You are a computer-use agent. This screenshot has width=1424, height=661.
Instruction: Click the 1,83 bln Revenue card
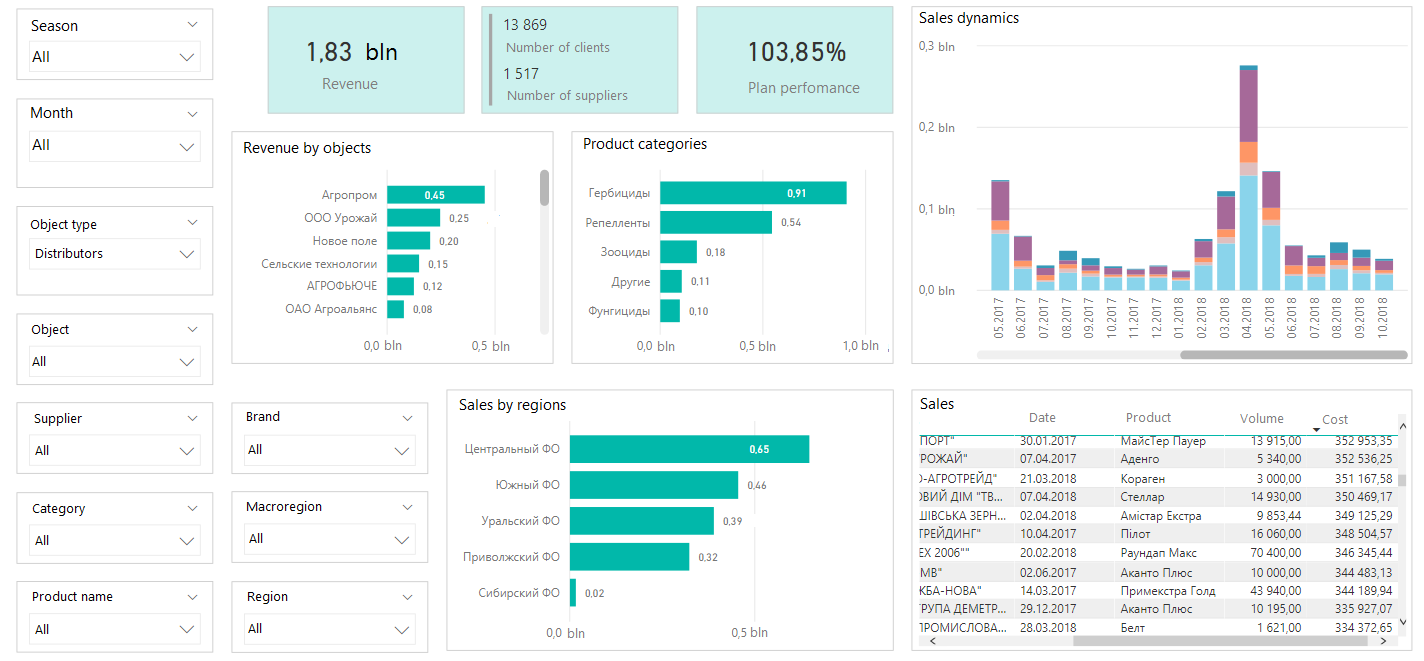pyautogui.click(x=366, y=60)
